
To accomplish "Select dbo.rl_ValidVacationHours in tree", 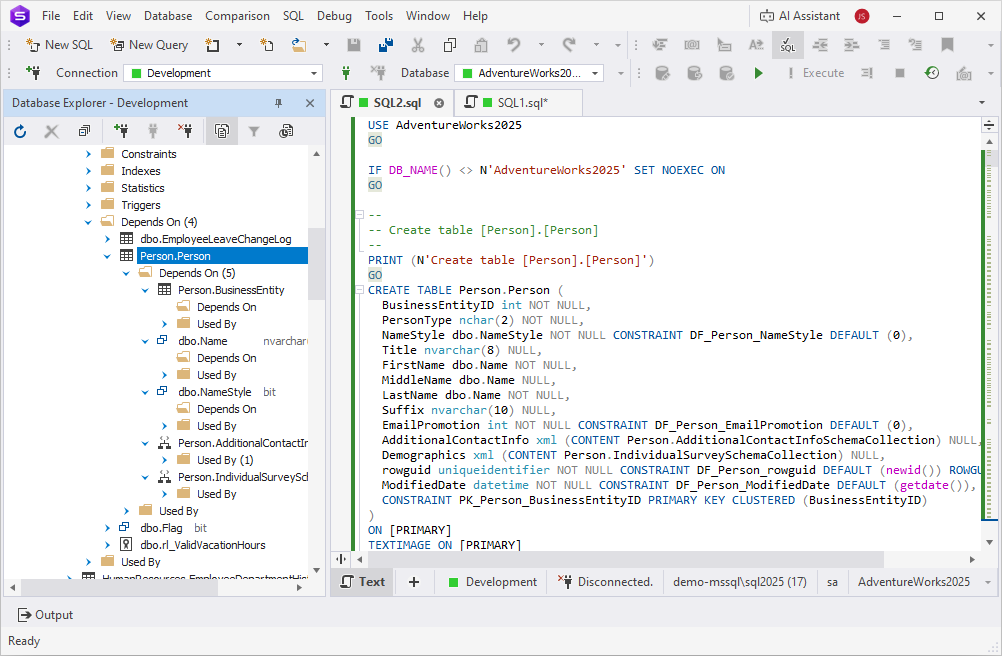I will 203,545.
